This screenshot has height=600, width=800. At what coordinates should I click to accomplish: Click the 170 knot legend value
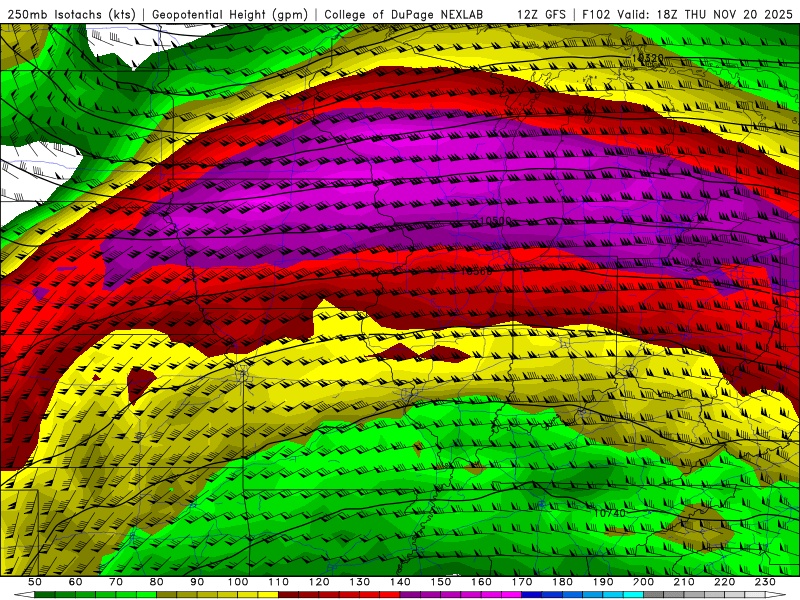click(522, 582)
